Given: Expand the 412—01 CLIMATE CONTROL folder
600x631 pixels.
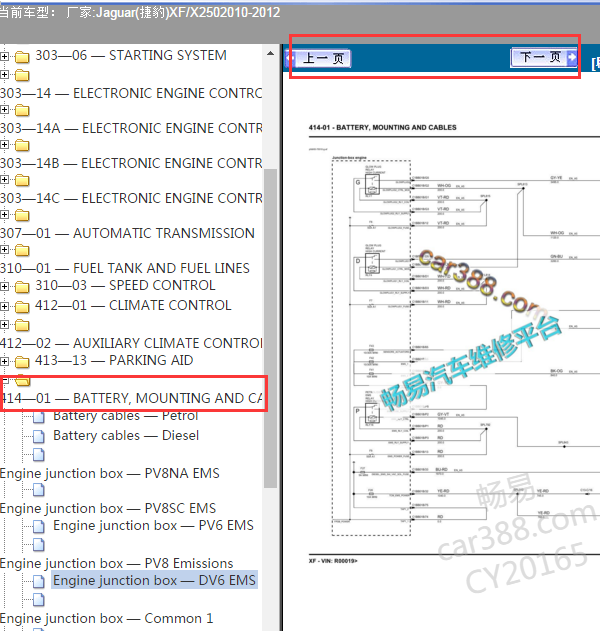Looking at the screenshot, I should [x=4, y=307].
